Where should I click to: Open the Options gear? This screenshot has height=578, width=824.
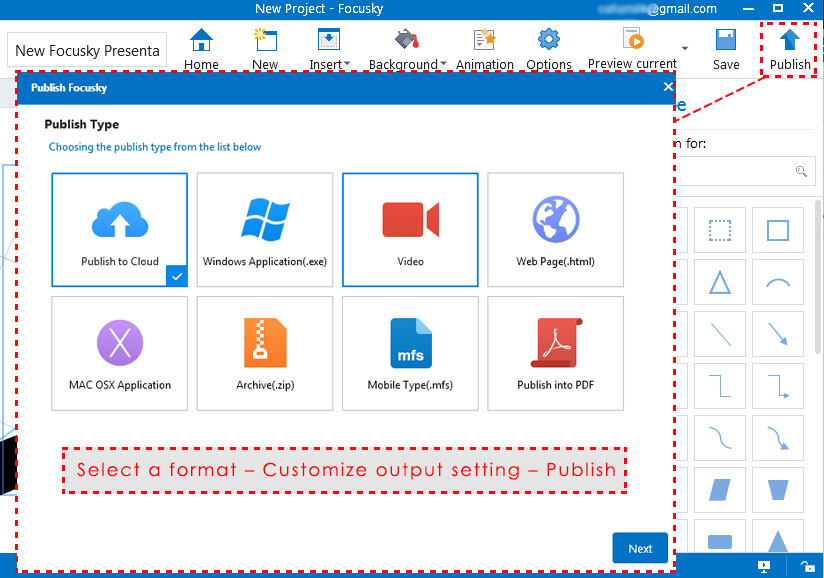pos(549,49)
